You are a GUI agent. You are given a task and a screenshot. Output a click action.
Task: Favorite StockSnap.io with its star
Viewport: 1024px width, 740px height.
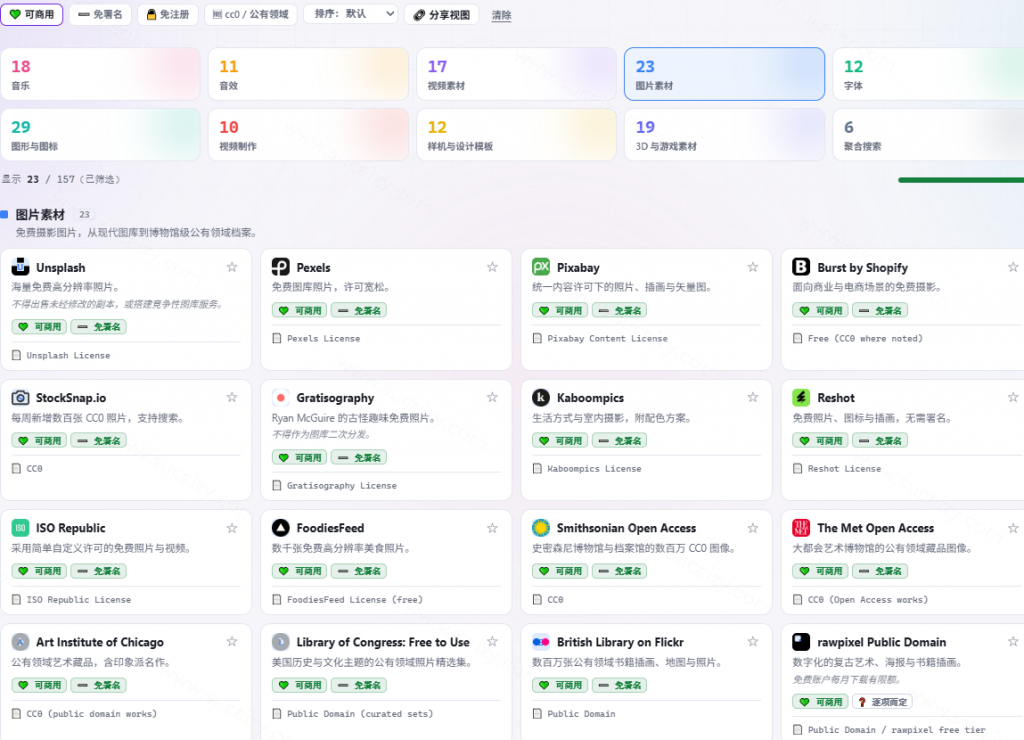232,397
